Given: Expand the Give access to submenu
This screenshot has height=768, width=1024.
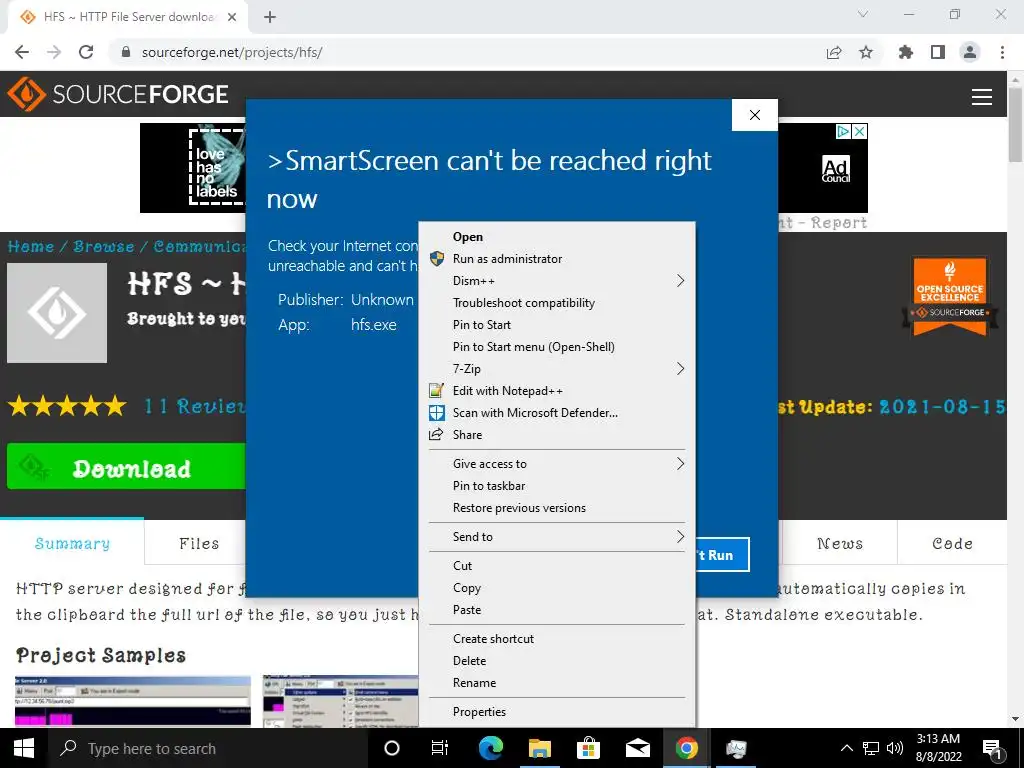Looking at the screenshot, I should (557, 464).
